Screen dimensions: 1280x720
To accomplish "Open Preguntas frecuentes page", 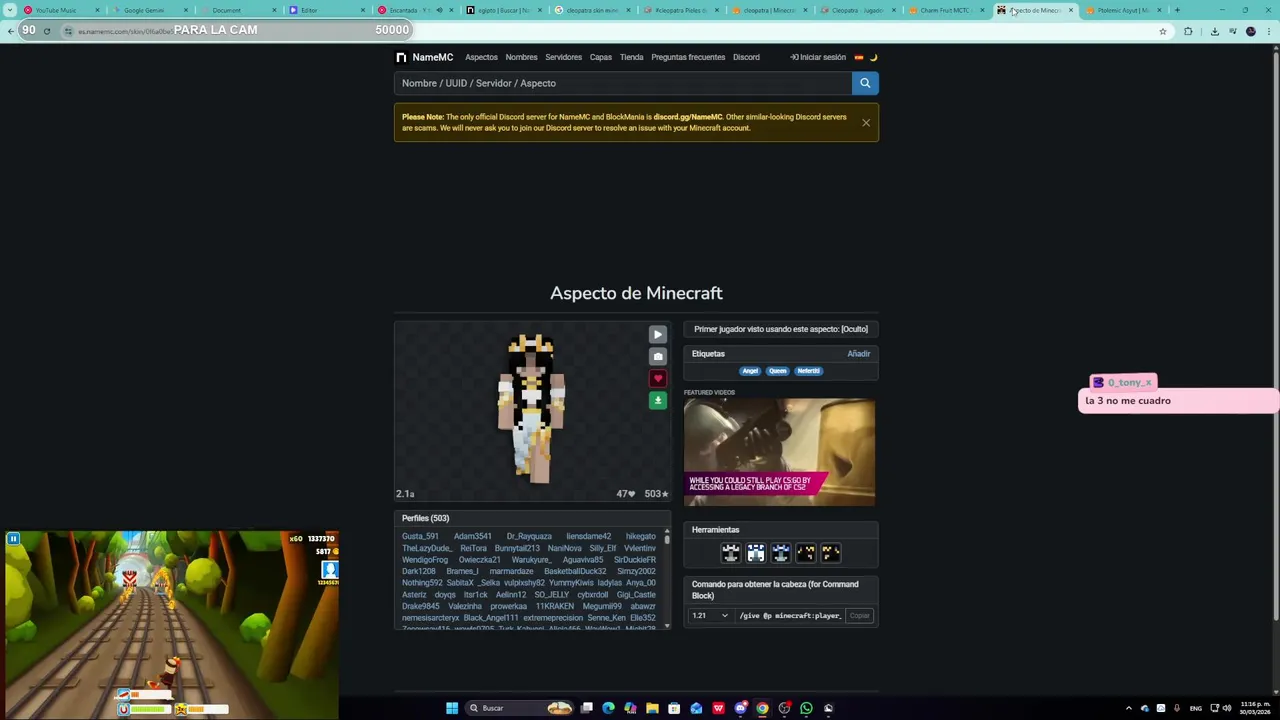I will point(688,57).
